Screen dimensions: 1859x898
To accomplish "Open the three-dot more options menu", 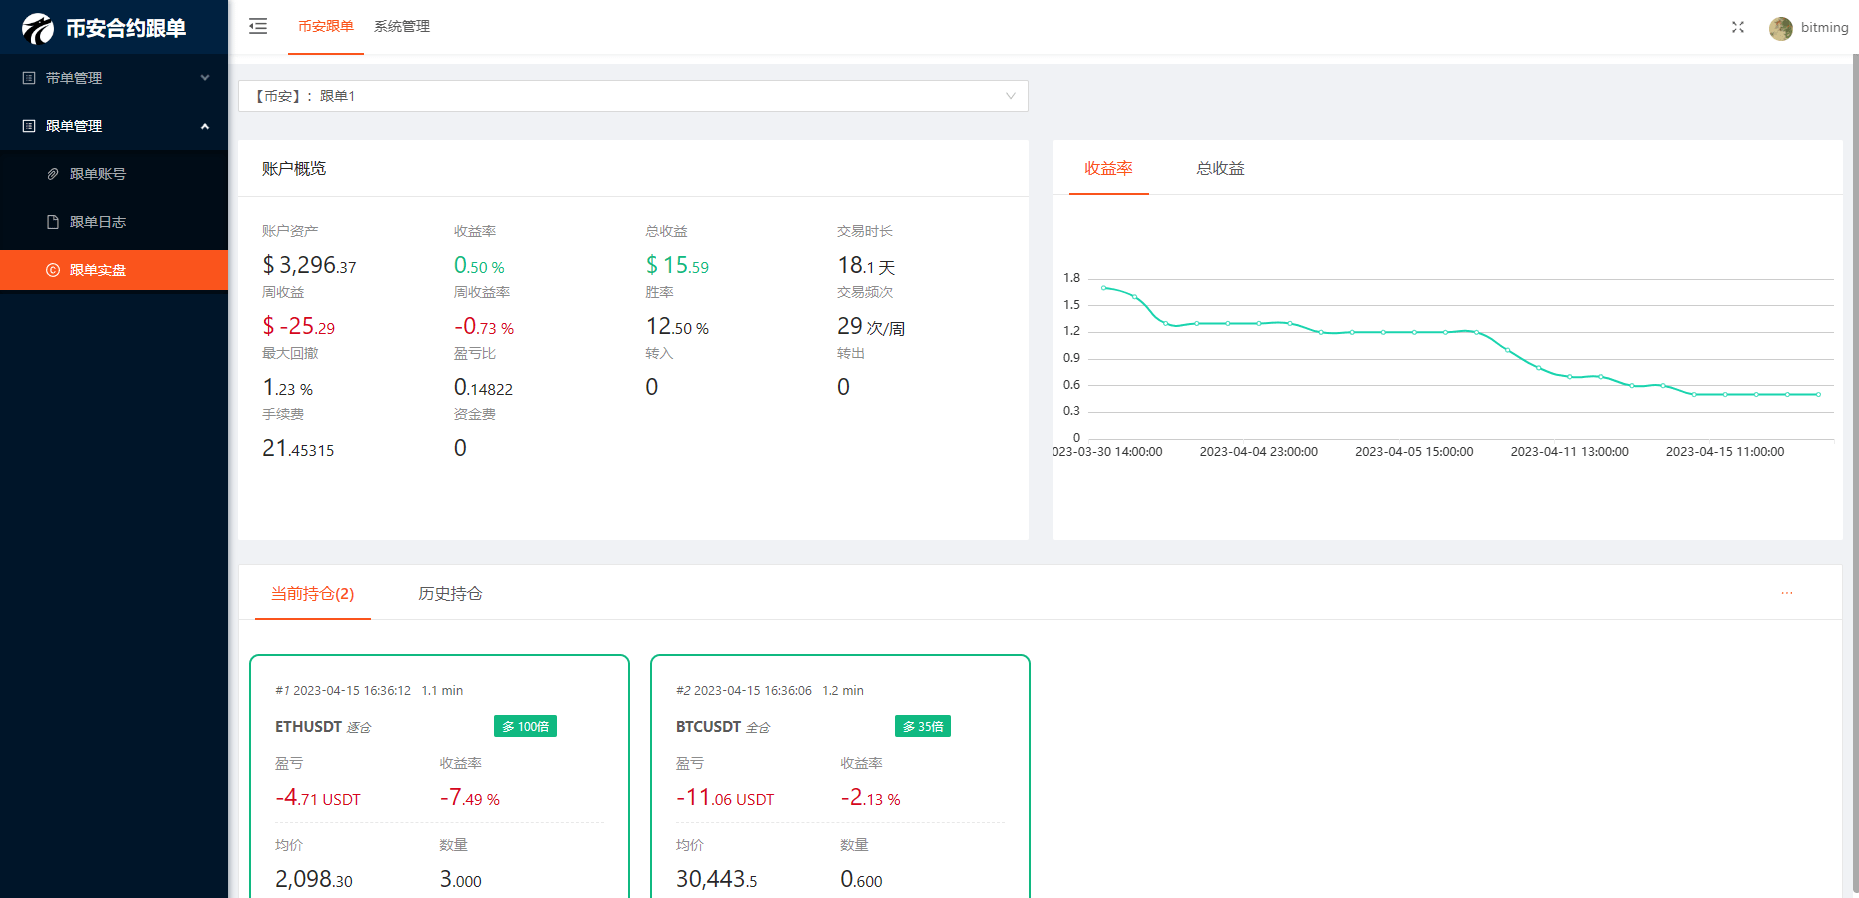I will 1786,593.
